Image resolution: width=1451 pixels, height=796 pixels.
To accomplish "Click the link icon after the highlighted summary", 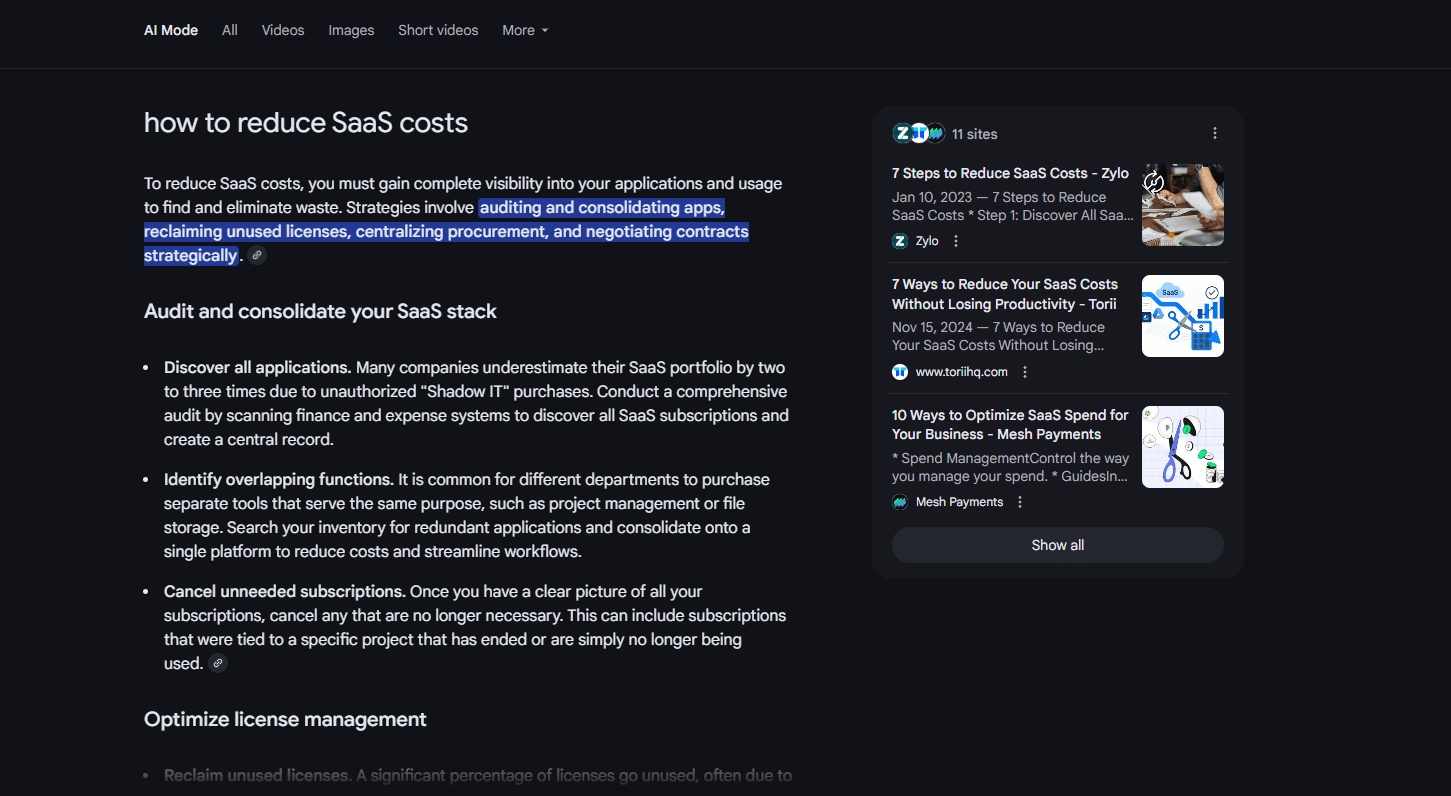I will click(257, 255).
